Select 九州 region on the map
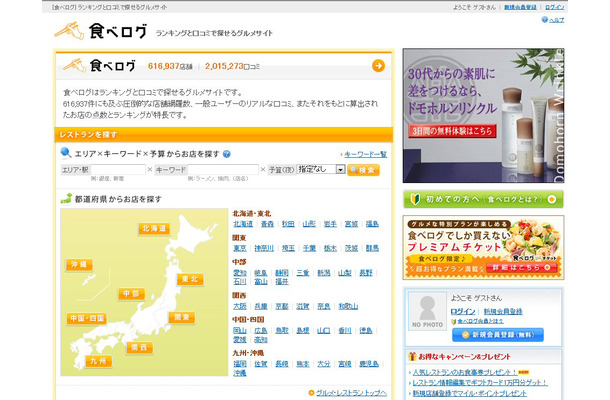Image resolution: width=610 pixels, height=400 pixels. coord(98,361)
